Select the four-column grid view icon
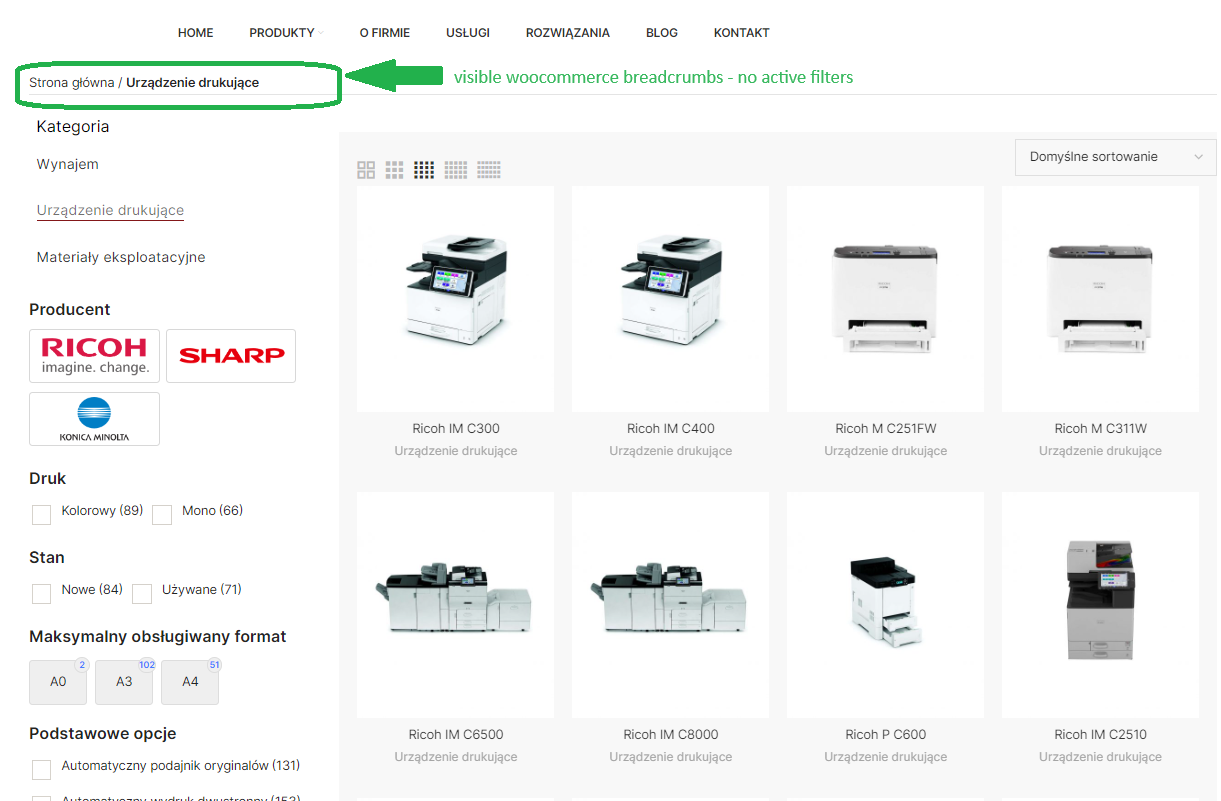Image resolution: width=1221 pixels, height=801 pixels. point(424,170)
